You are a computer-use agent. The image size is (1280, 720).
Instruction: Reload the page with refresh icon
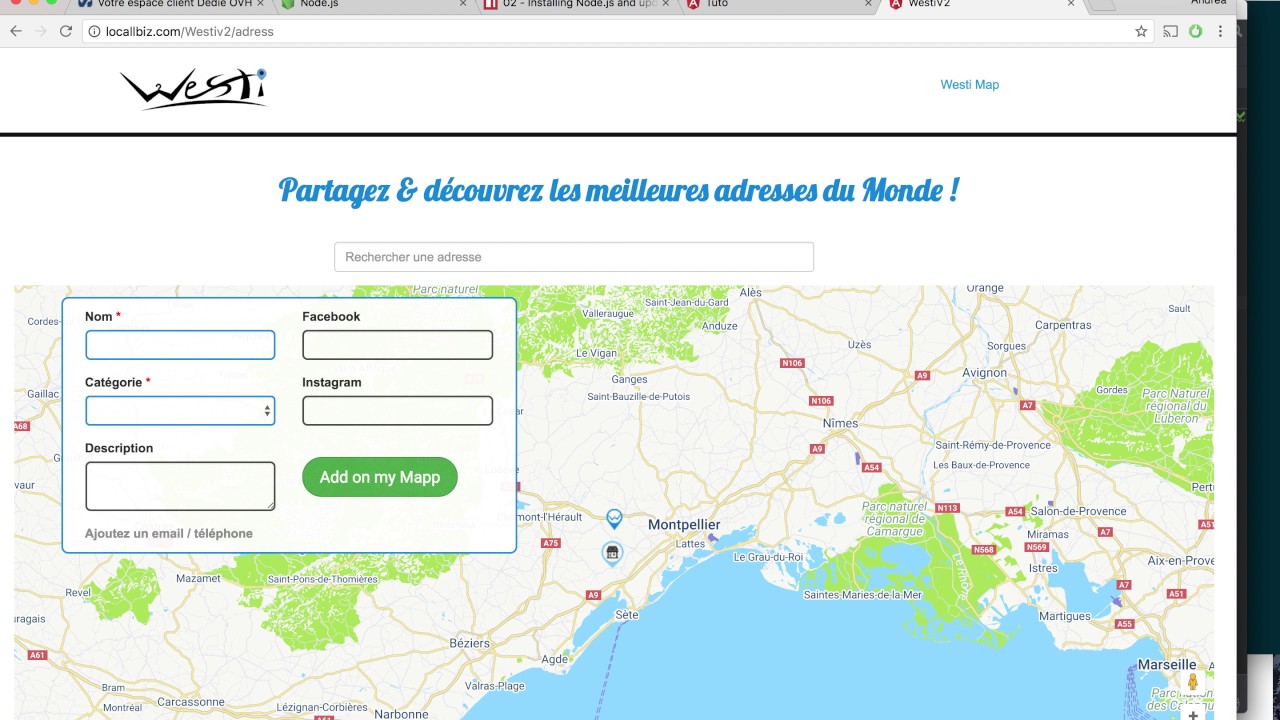tap(66, 31)
